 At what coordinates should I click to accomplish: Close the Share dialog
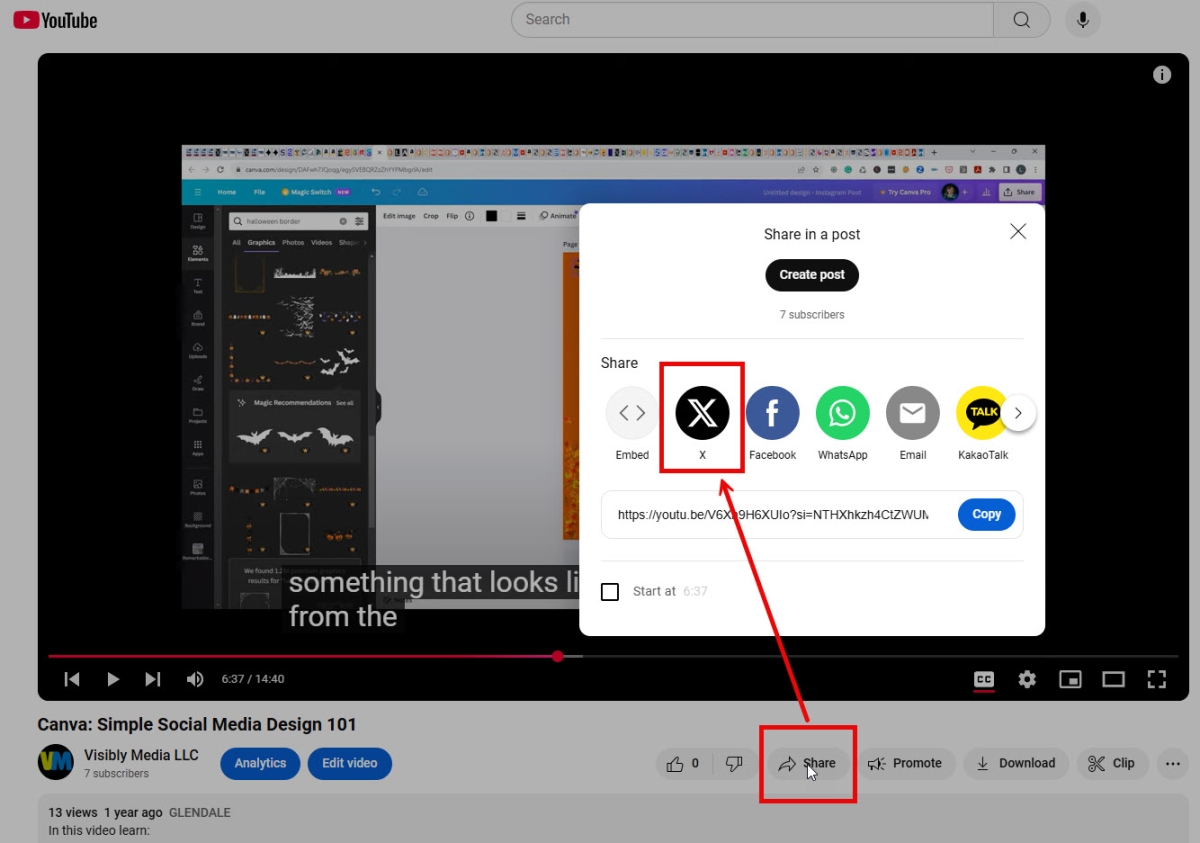[1018, 232]
